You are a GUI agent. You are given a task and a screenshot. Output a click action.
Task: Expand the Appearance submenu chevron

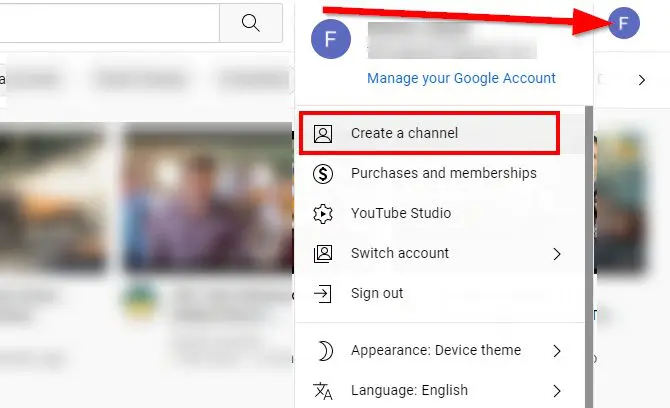point(557,351)
